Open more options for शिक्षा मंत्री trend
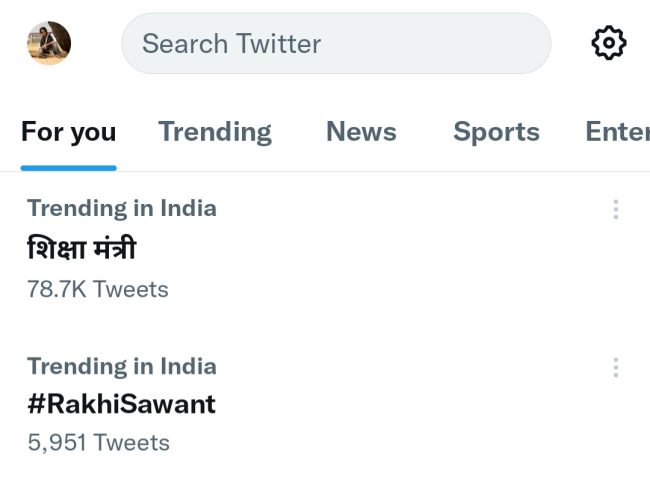This screenshot has width=650, height=485. 615,209
